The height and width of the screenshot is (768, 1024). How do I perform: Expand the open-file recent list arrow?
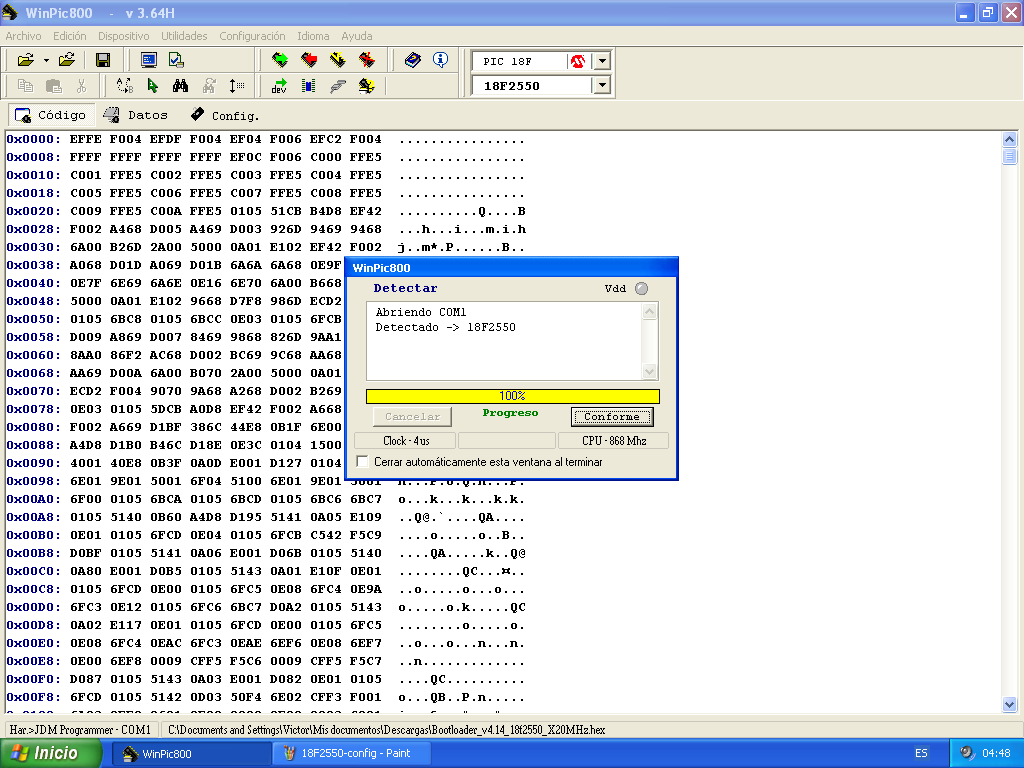46,61
